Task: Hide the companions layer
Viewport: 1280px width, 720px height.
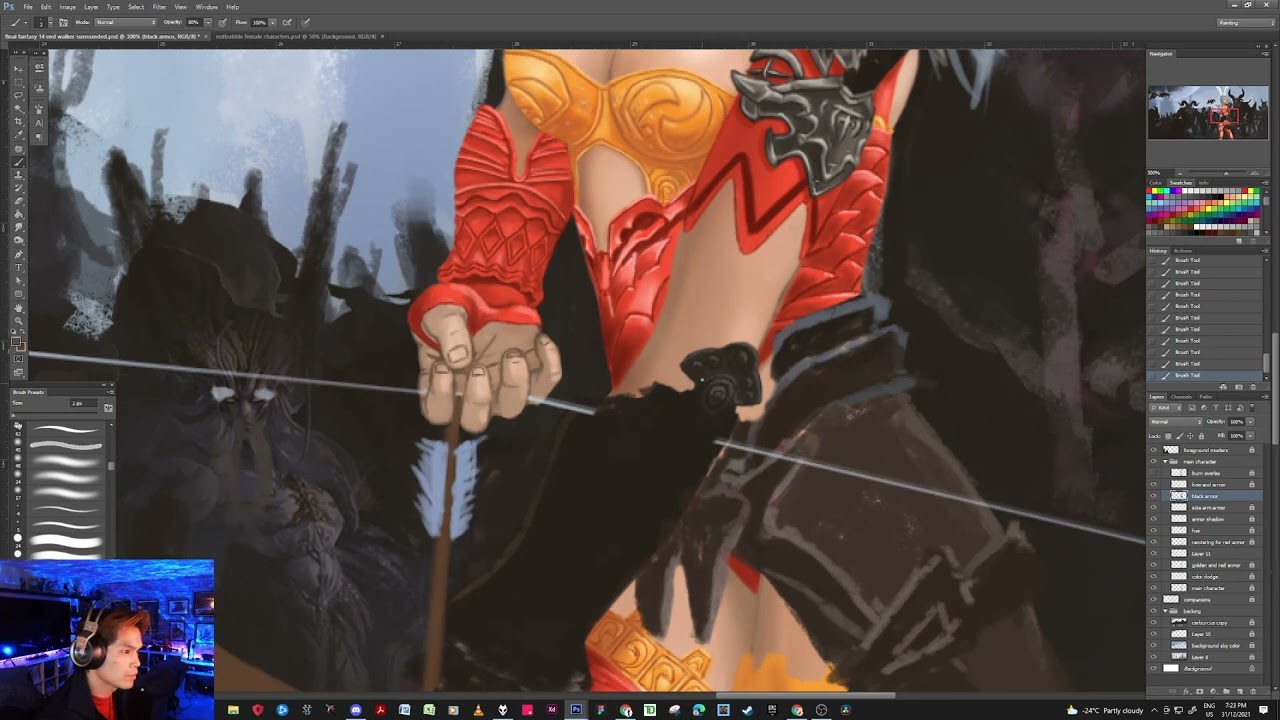Action: (1153, 599)
